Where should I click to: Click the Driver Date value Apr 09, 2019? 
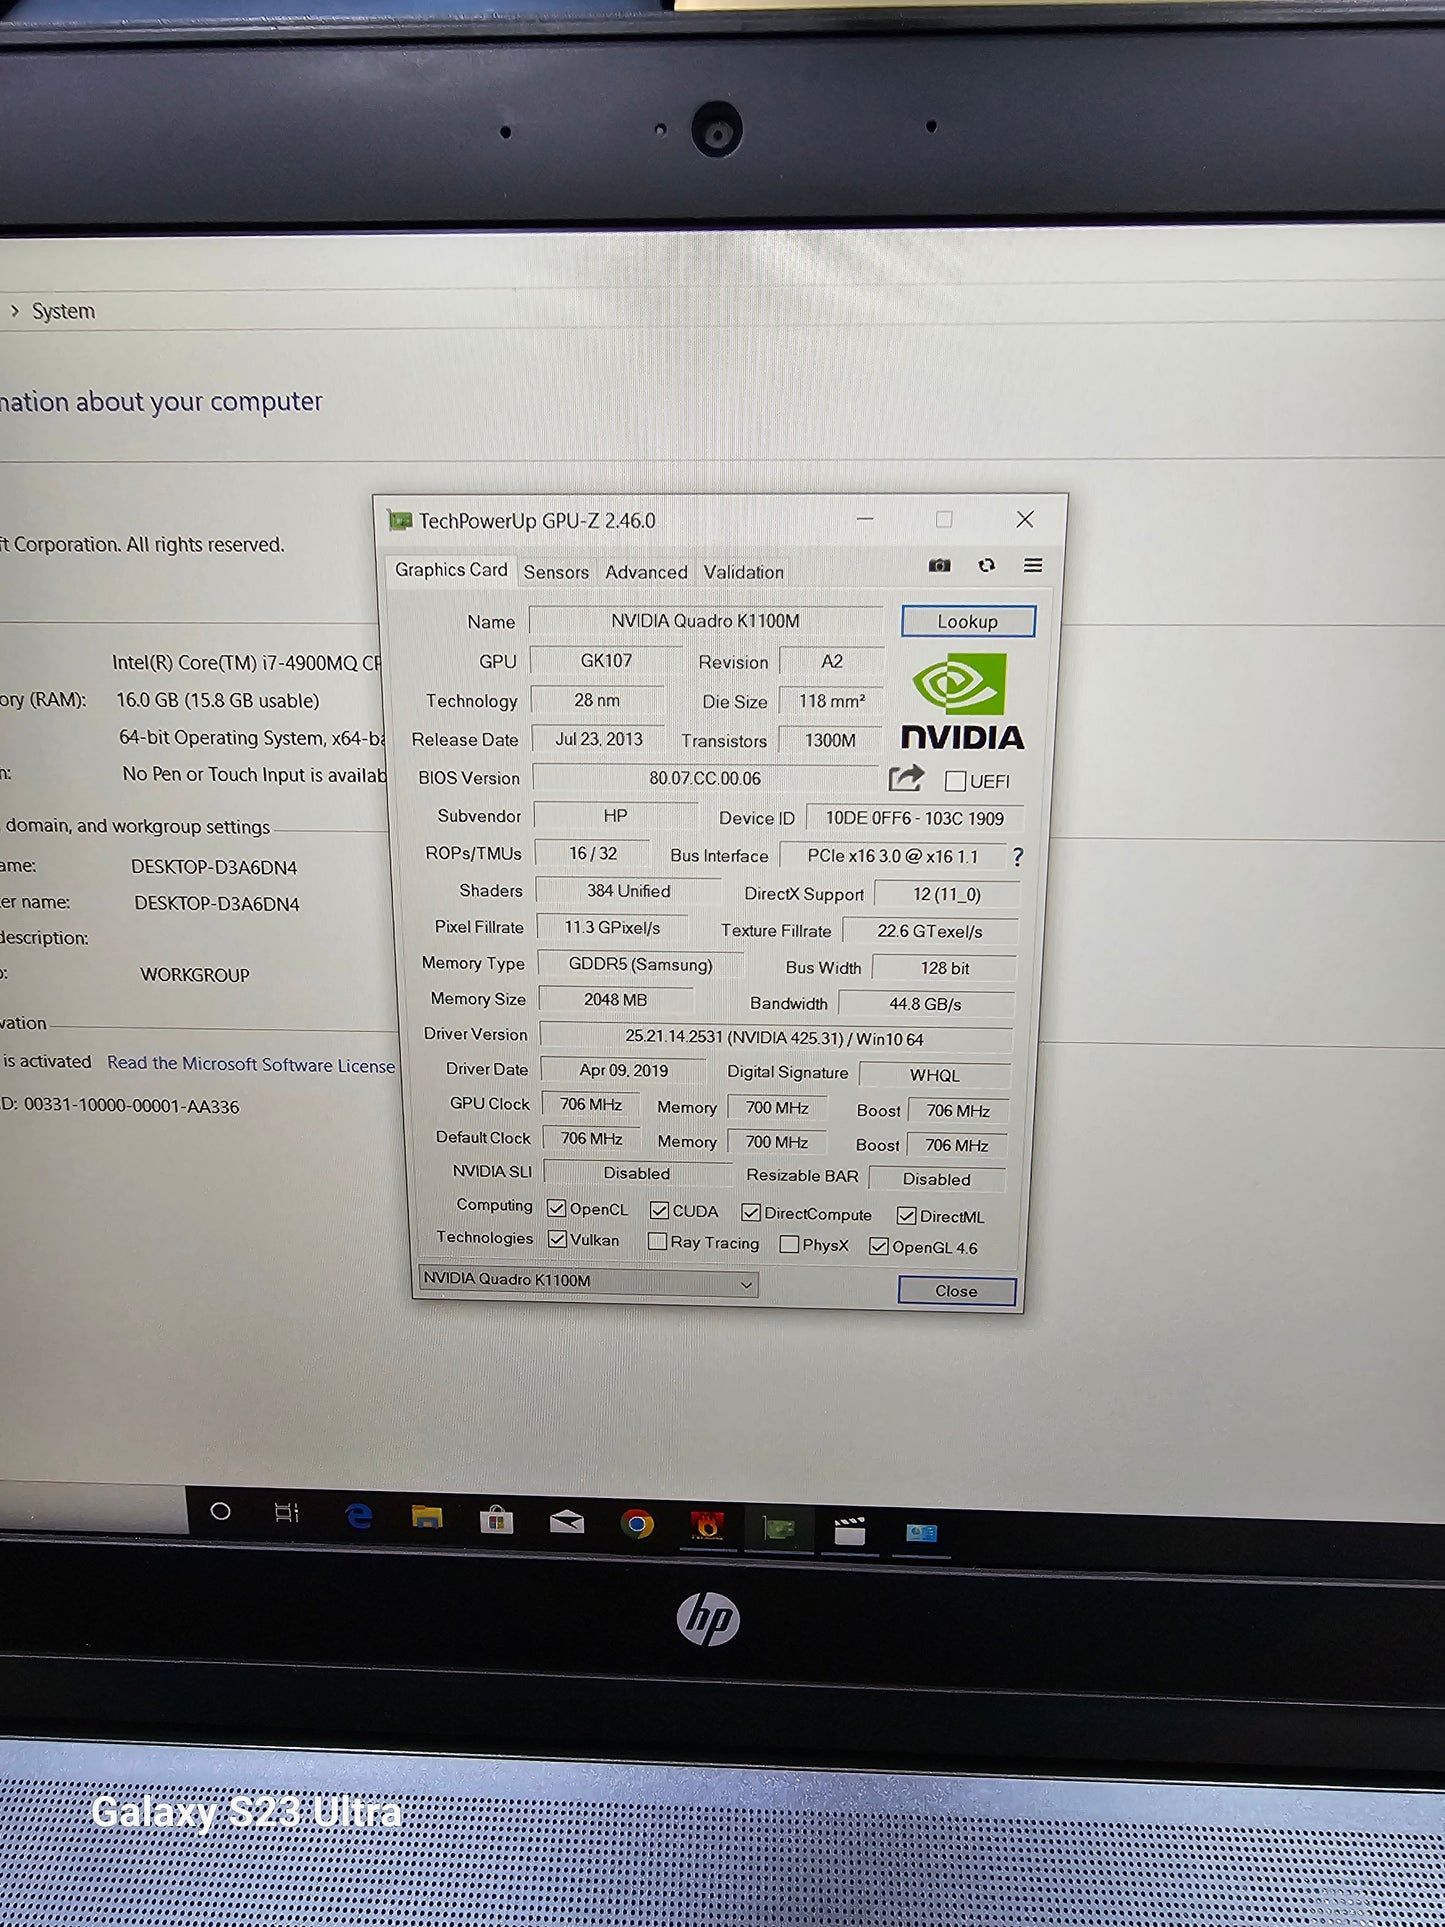click(624, 1070)
